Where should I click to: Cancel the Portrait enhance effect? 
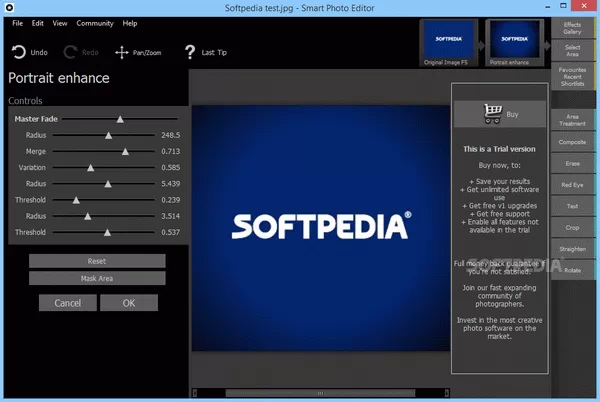coord(68,302)
